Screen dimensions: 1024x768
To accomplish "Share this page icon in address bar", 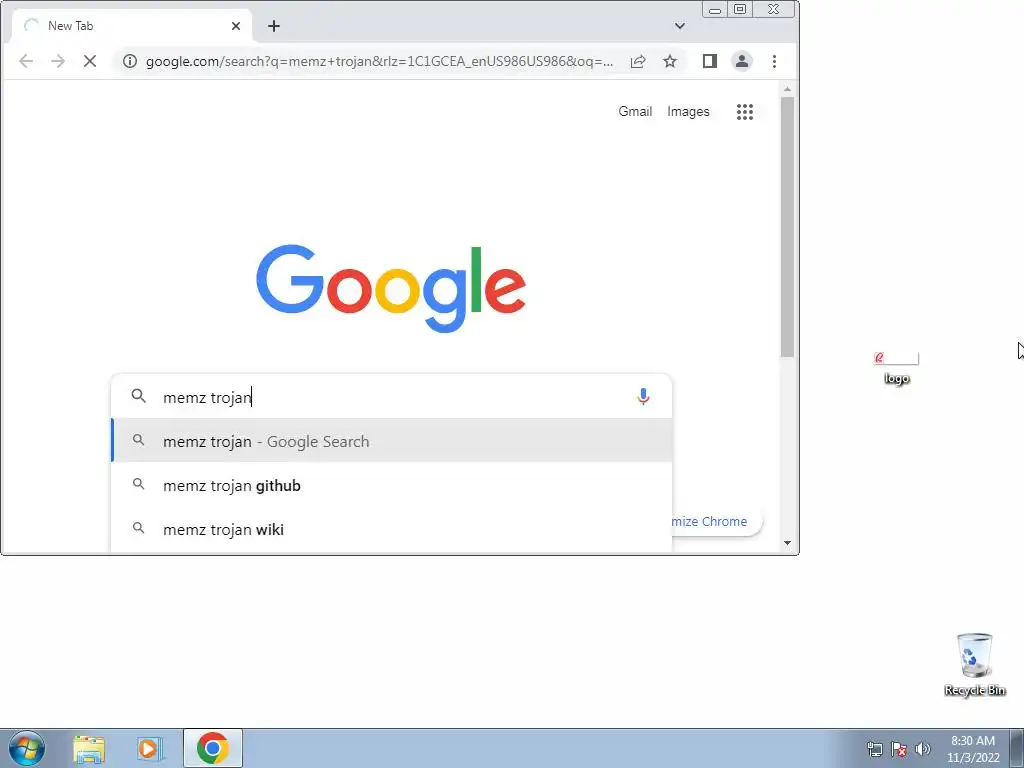I will [638, 61].
